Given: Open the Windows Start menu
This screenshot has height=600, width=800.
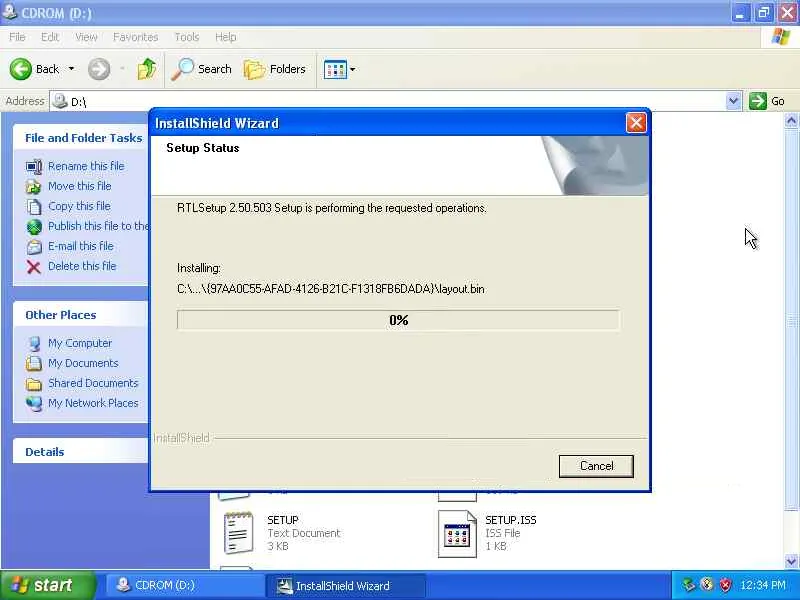Looking at the screenshot, I should tap(46, 585).
